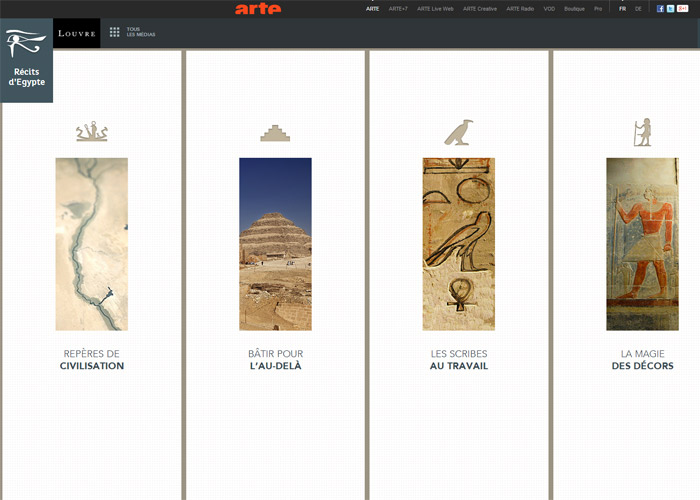Select ARTE in top navigation
Screen dimensions: 700x500
pos(372,9)
